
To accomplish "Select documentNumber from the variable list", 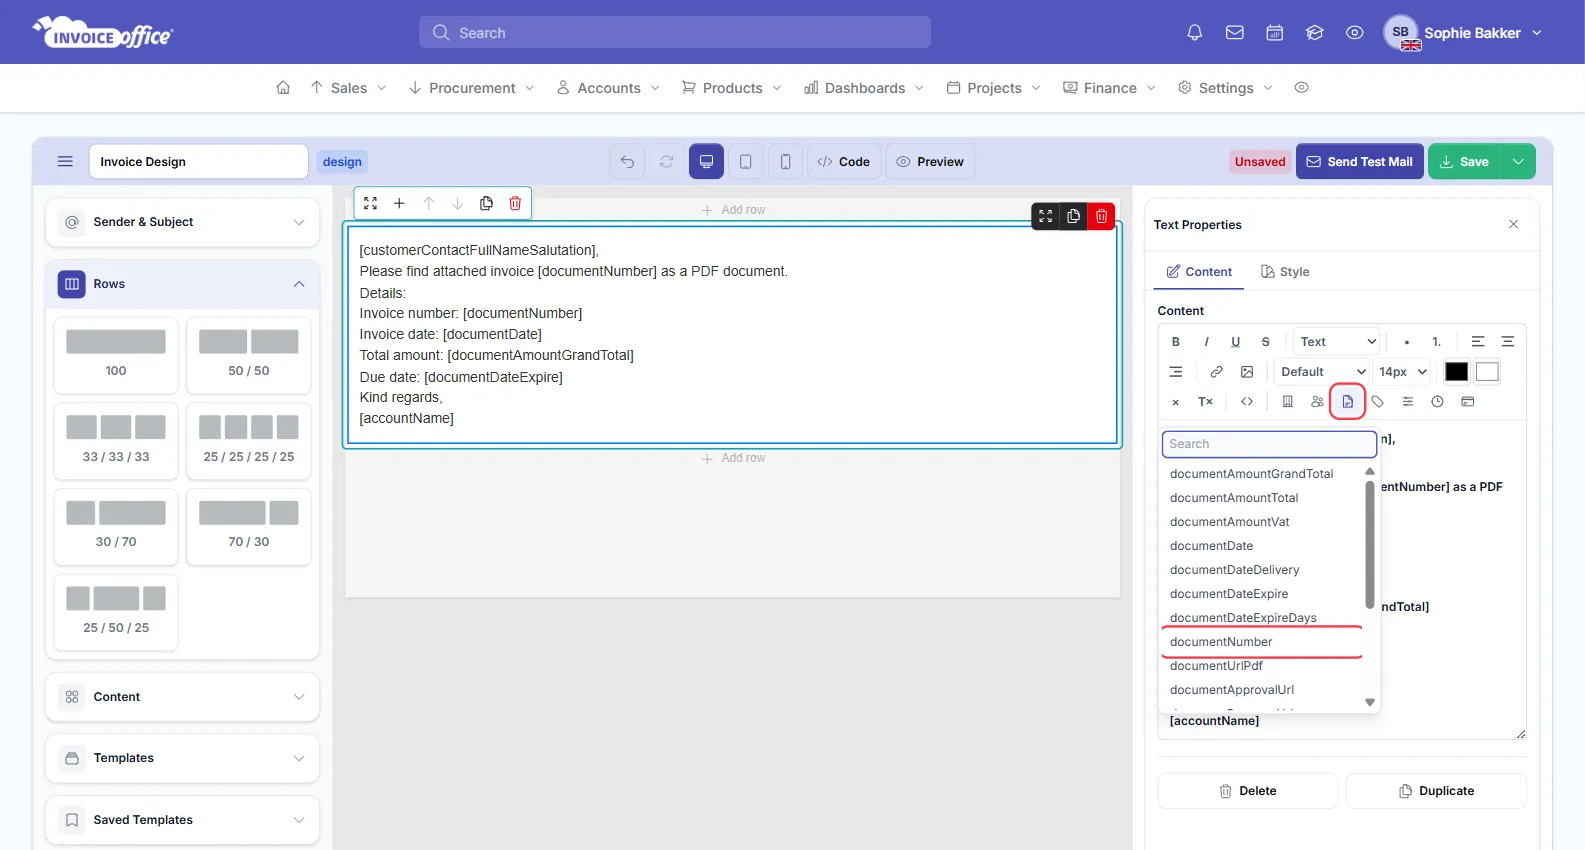I will click(1262, 642).
